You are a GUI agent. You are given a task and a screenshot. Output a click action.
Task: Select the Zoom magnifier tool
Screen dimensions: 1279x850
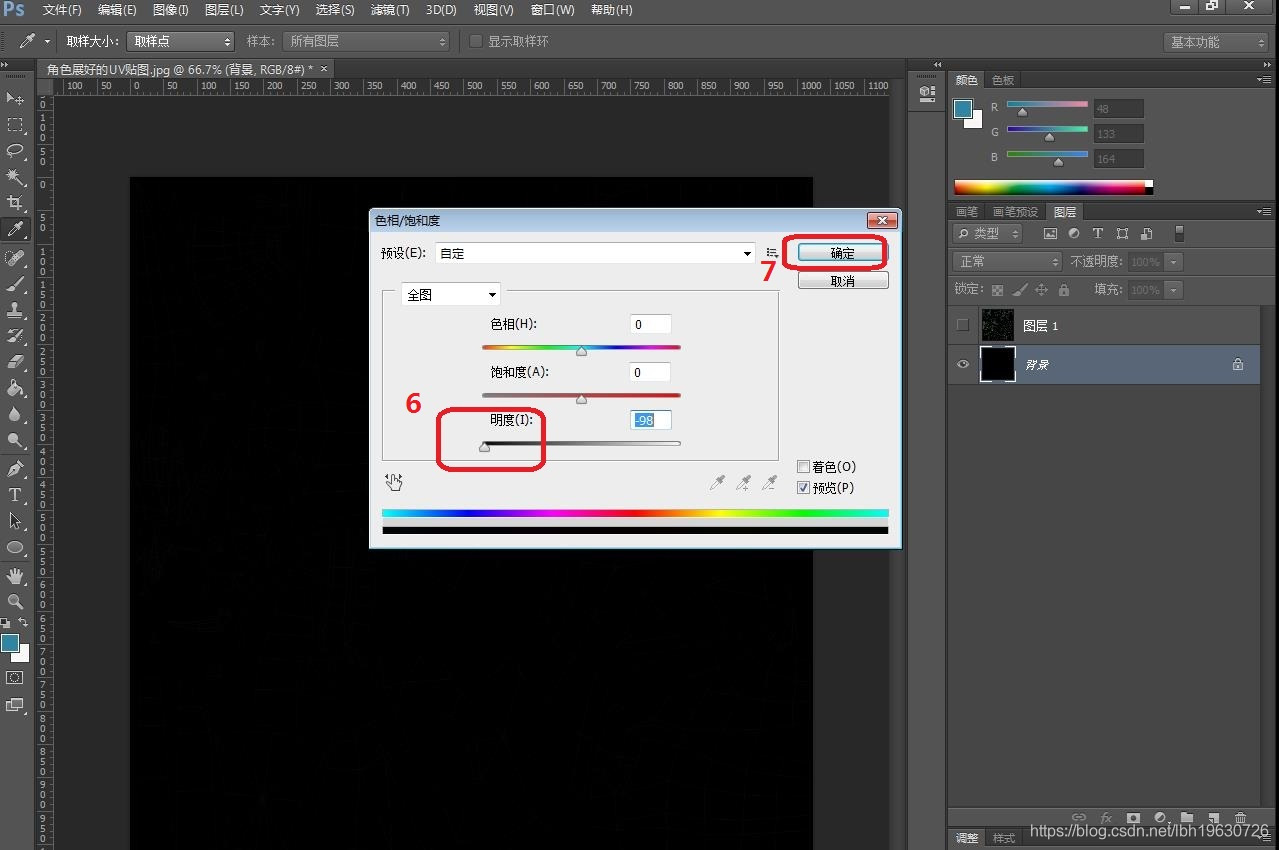coord(15,602)
